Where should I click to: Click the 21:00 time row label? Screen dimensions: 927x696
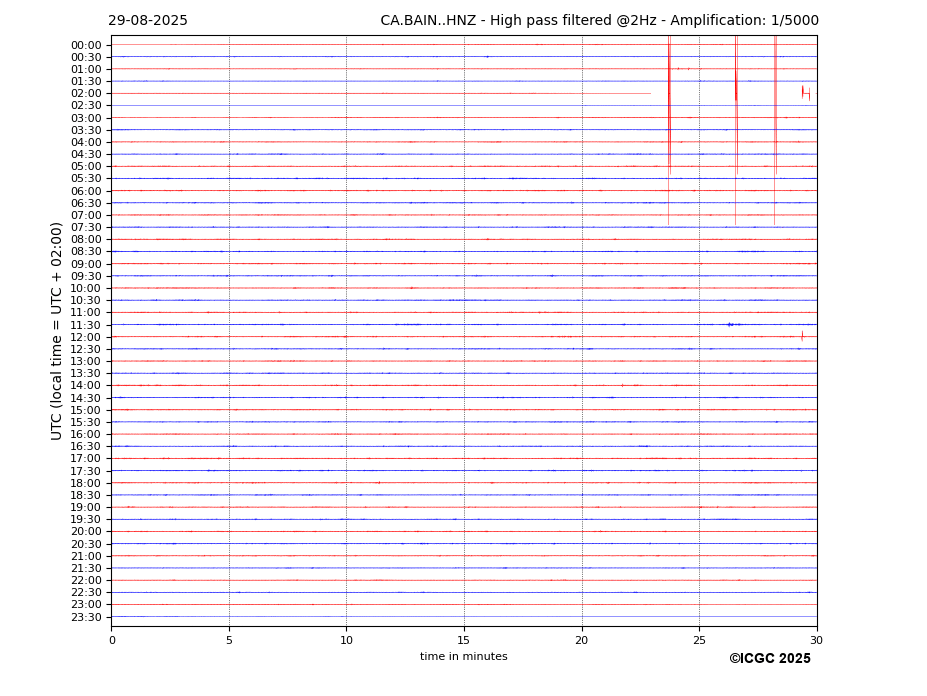[86, 556]
